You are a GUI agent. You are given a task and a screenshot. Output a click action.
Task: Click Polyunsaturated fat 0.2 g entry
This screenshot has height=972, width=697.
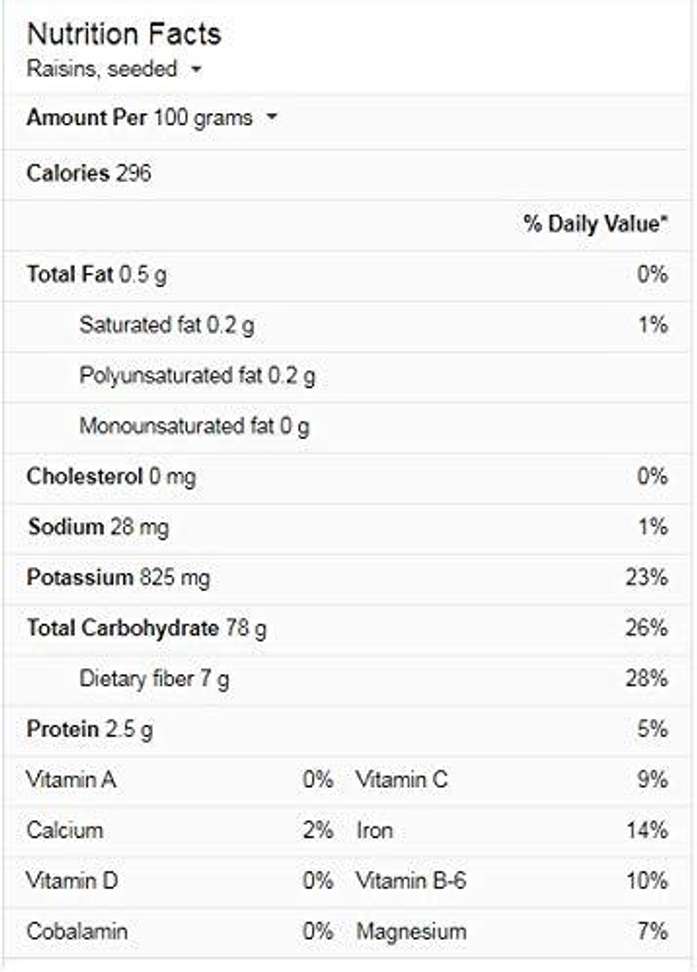click(x=197, y=376)
